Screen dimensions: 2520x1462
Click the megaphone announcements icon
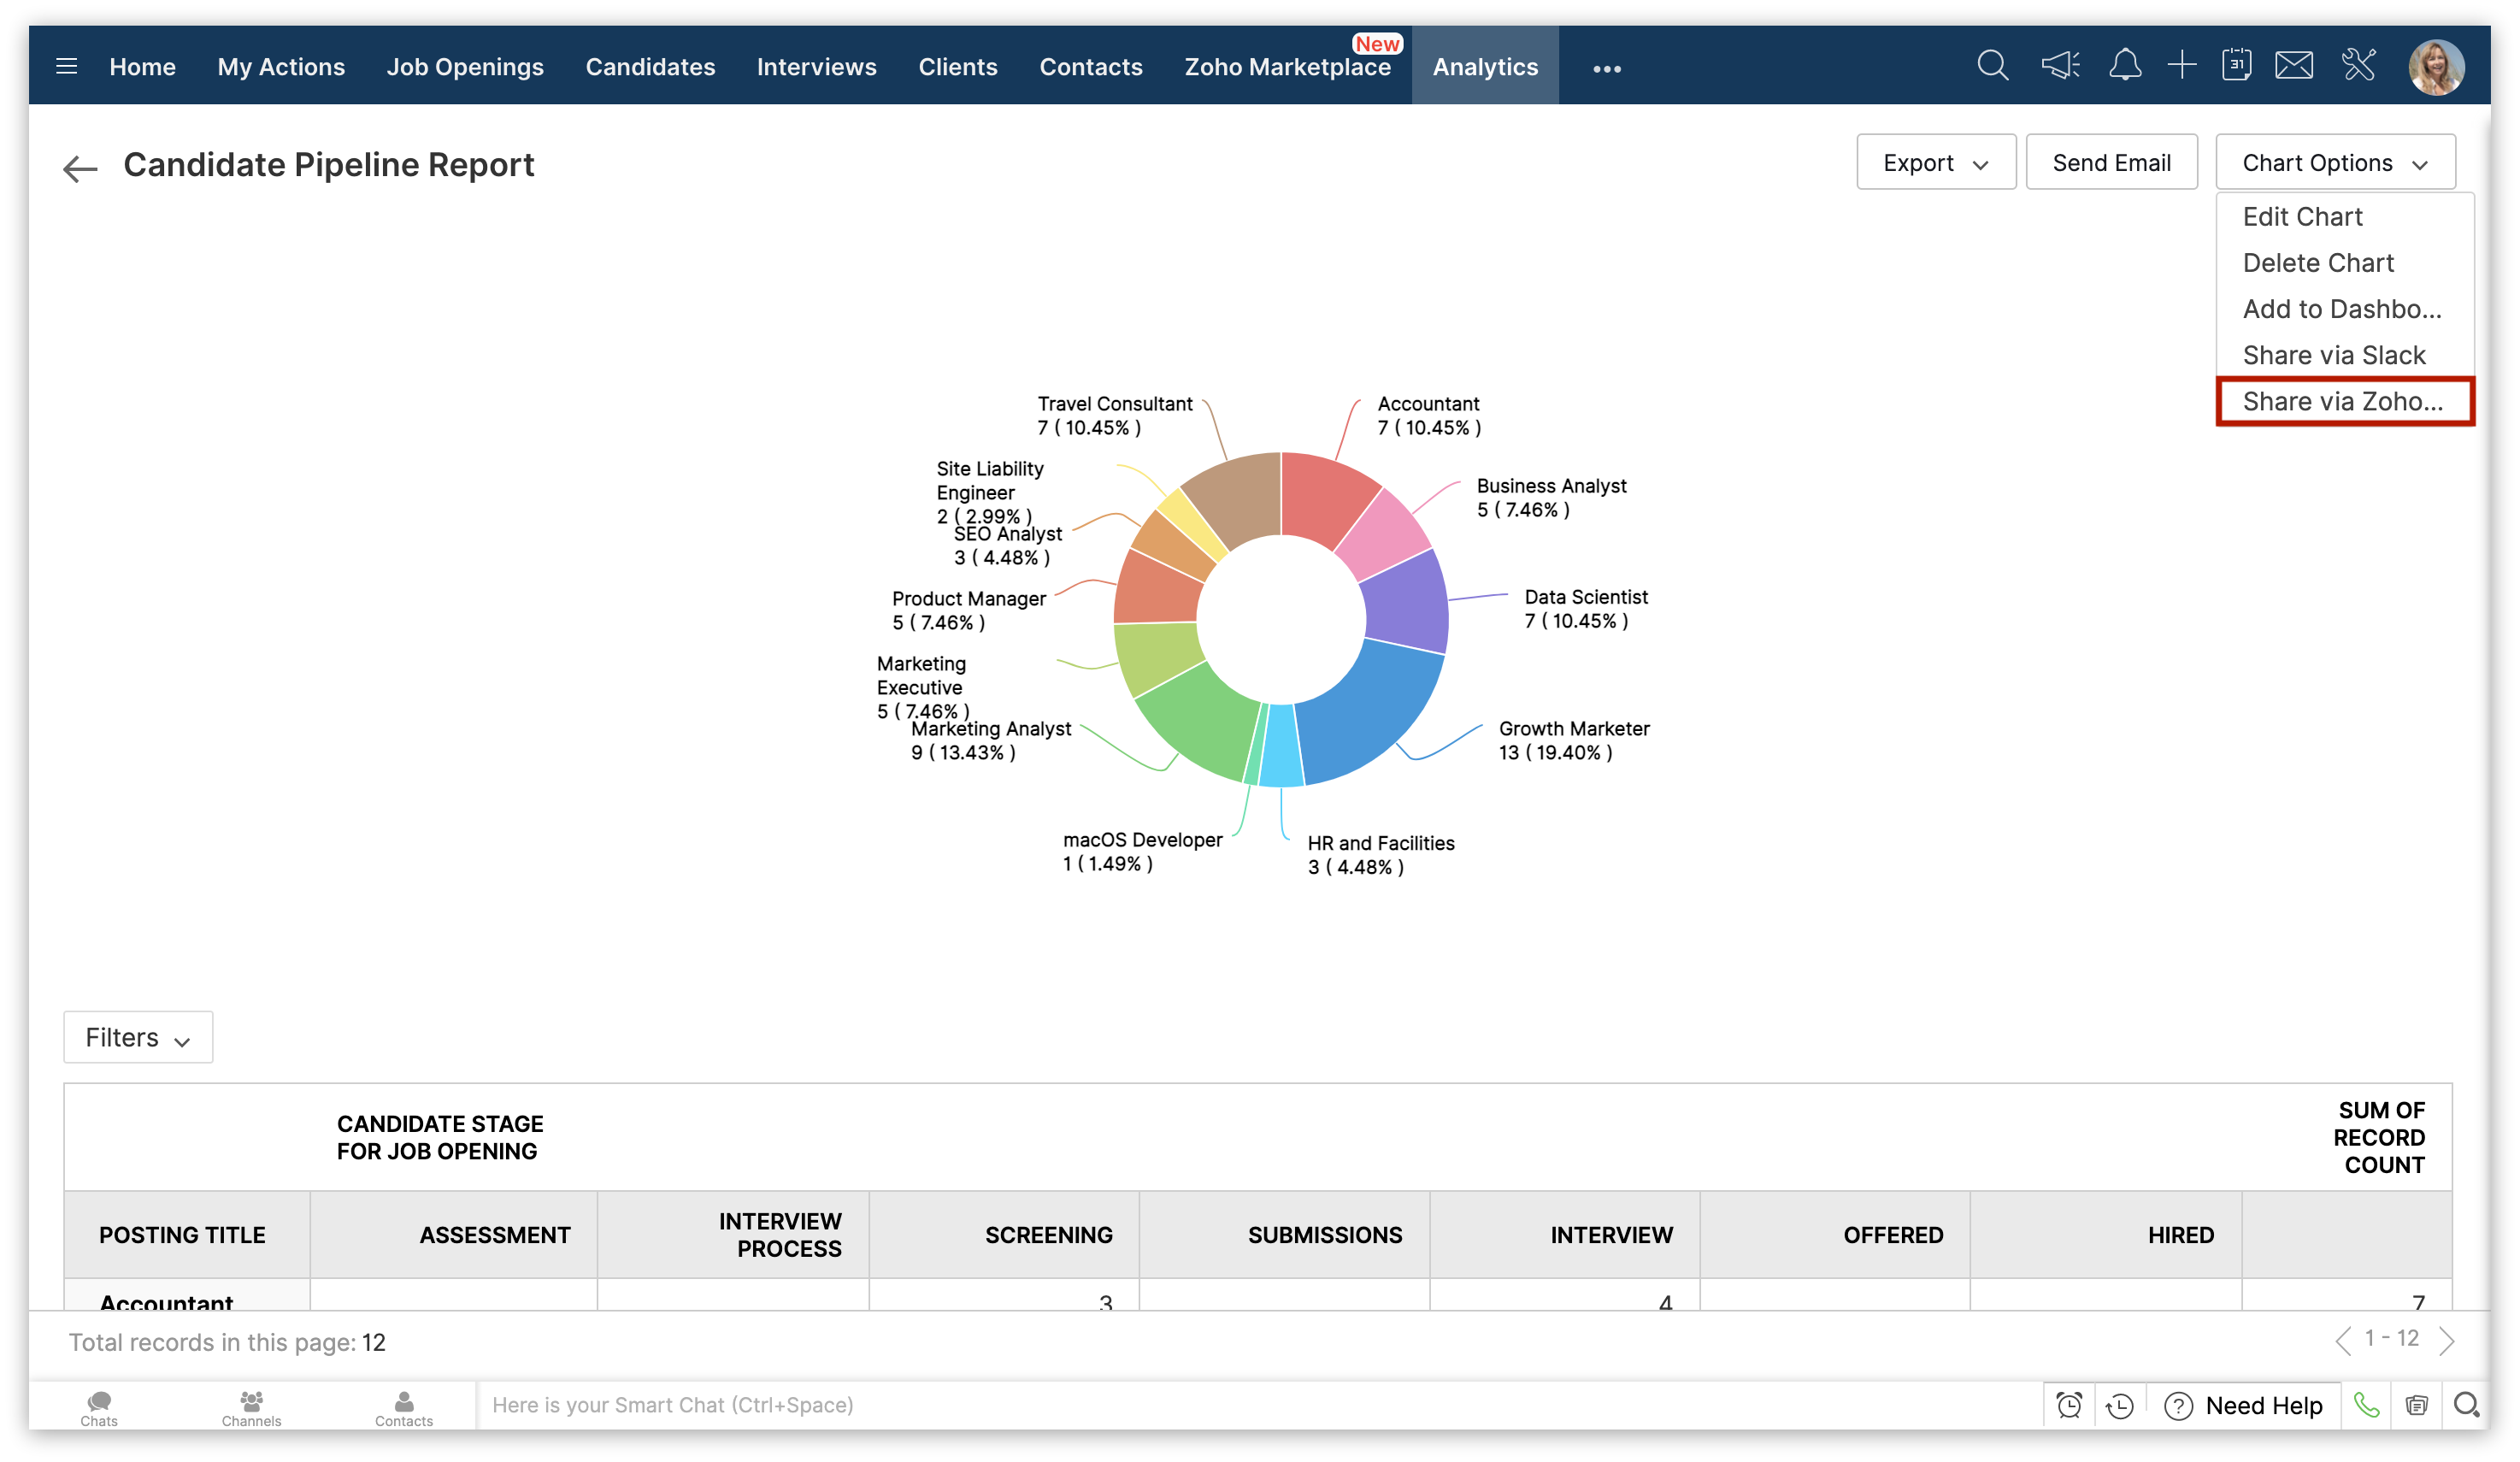(x=2060, y=66)
